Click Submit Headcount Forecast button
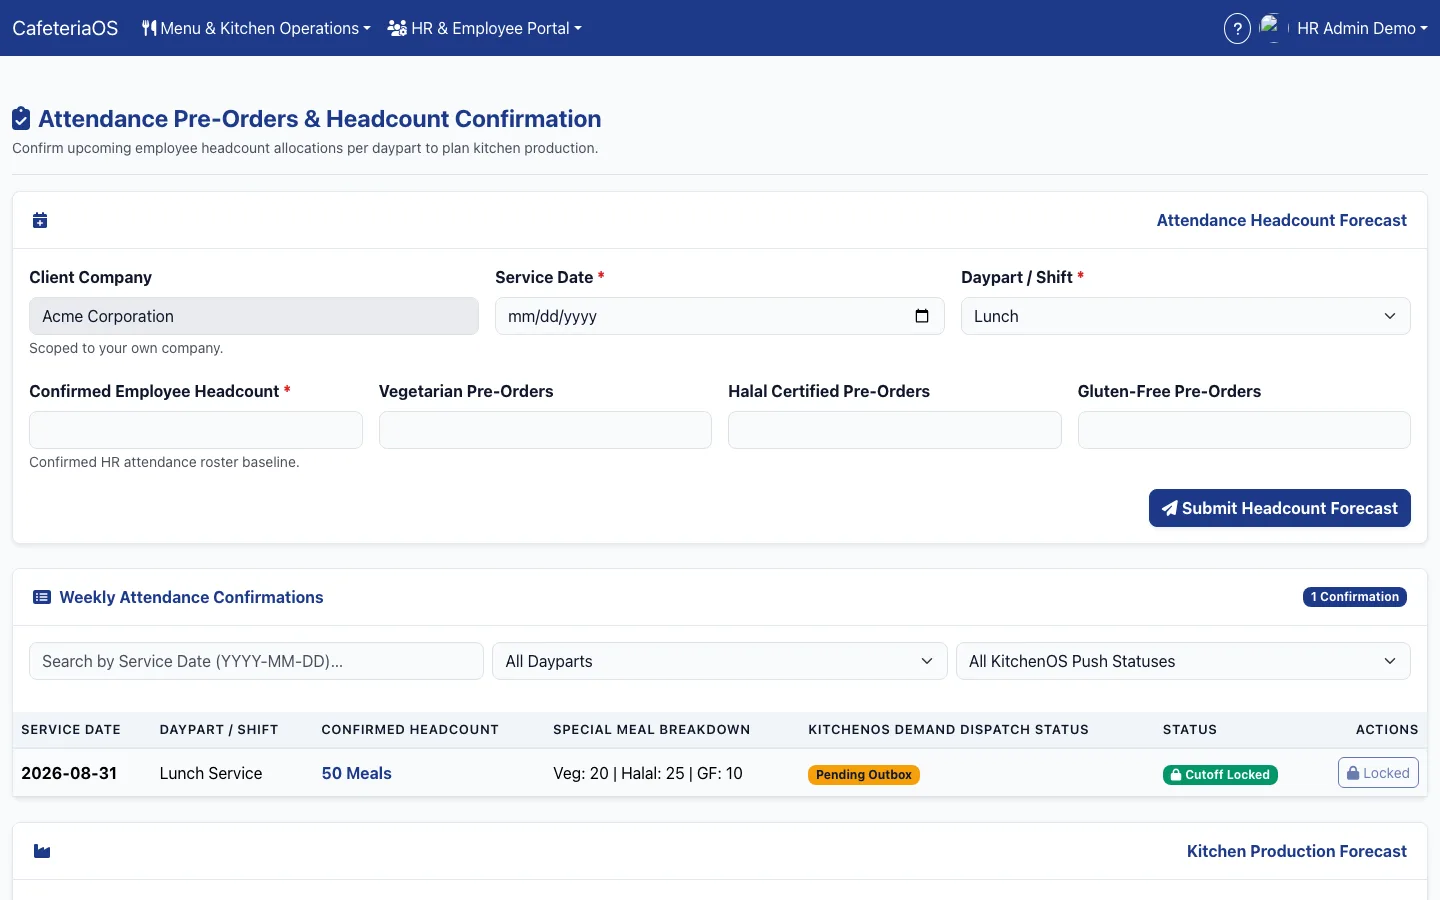 [x=1279, y=508]
